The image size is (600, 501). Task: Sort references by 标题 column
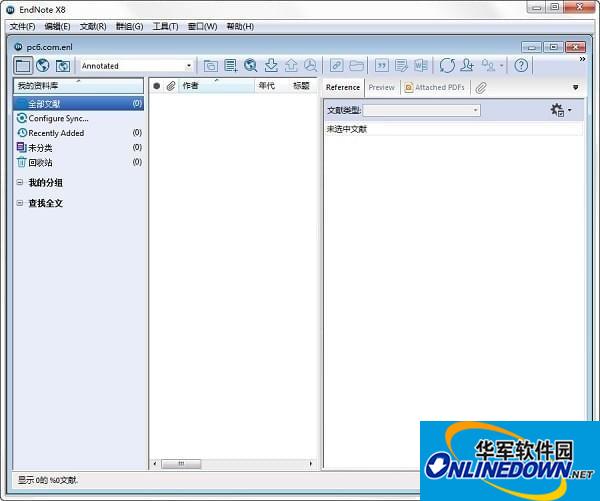tap(302, 86)
